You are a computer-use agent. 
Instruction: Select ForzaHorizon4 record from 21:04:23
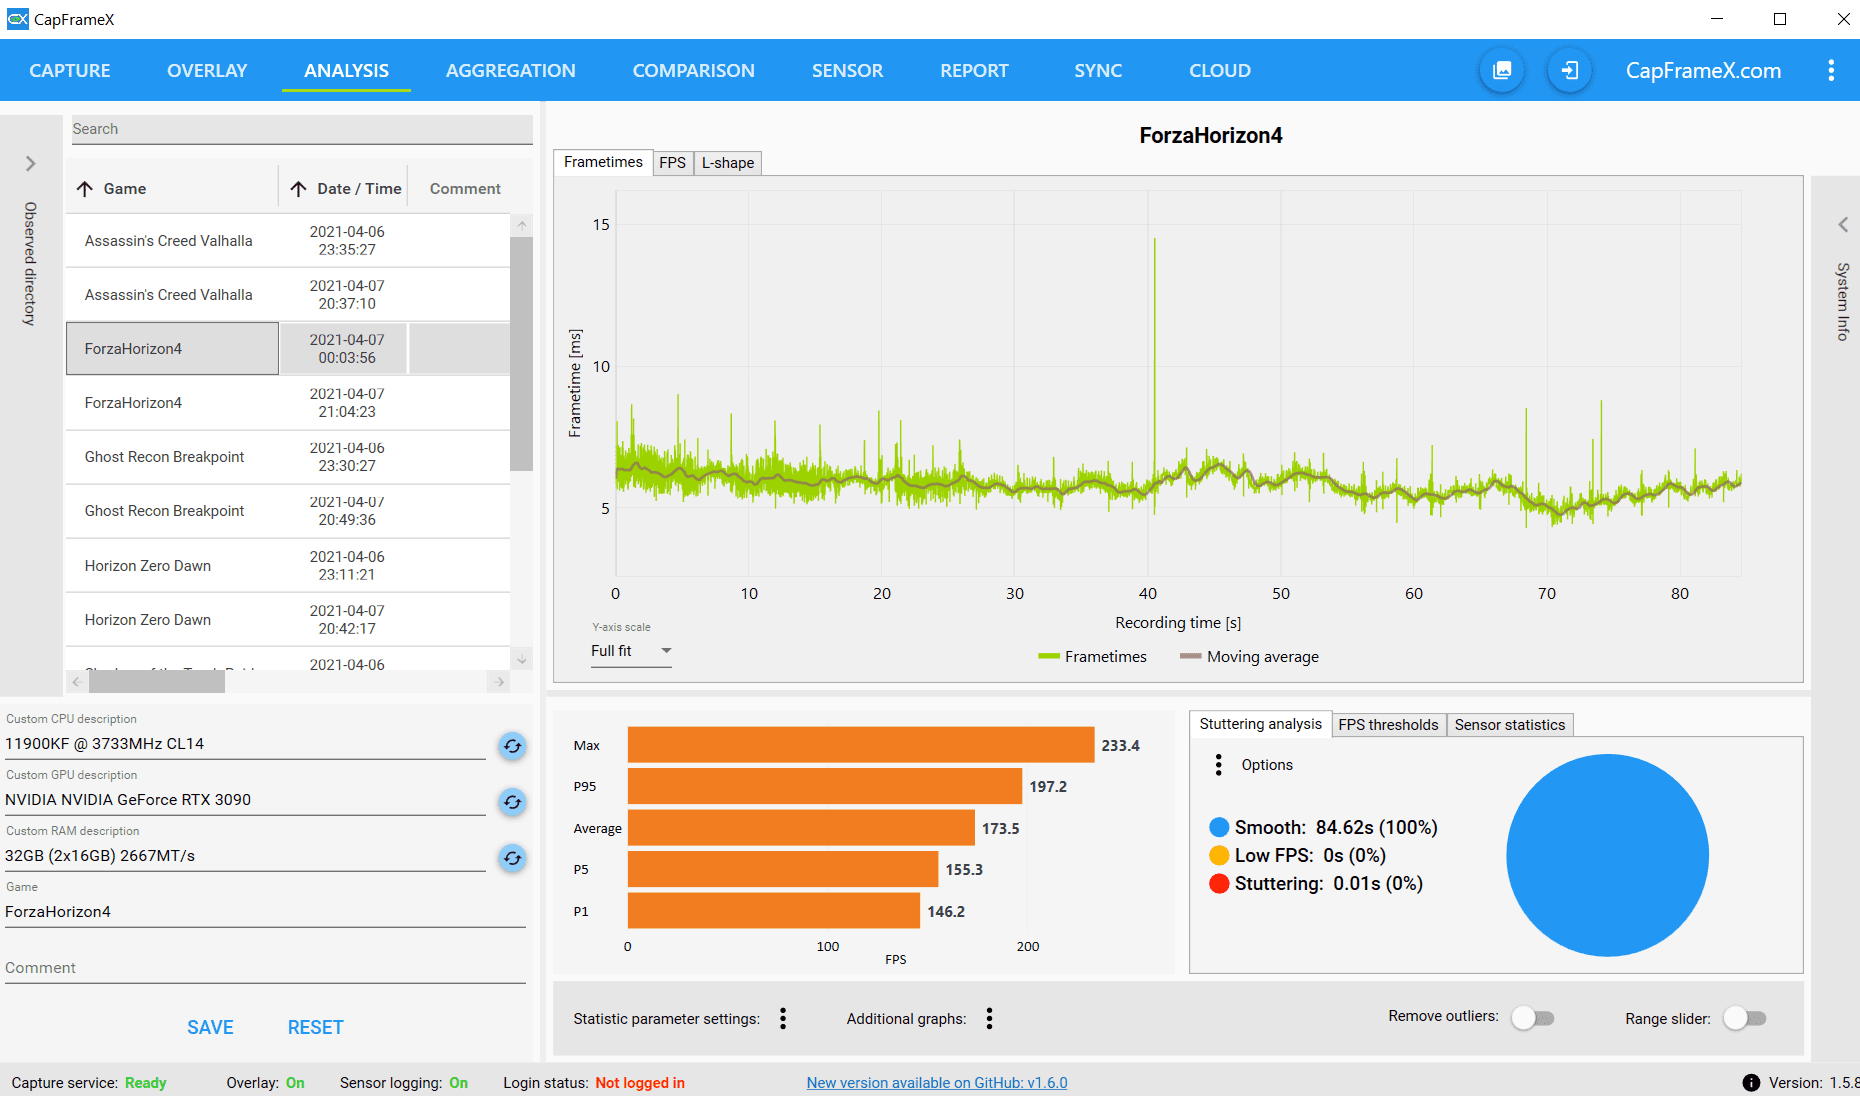288,403
